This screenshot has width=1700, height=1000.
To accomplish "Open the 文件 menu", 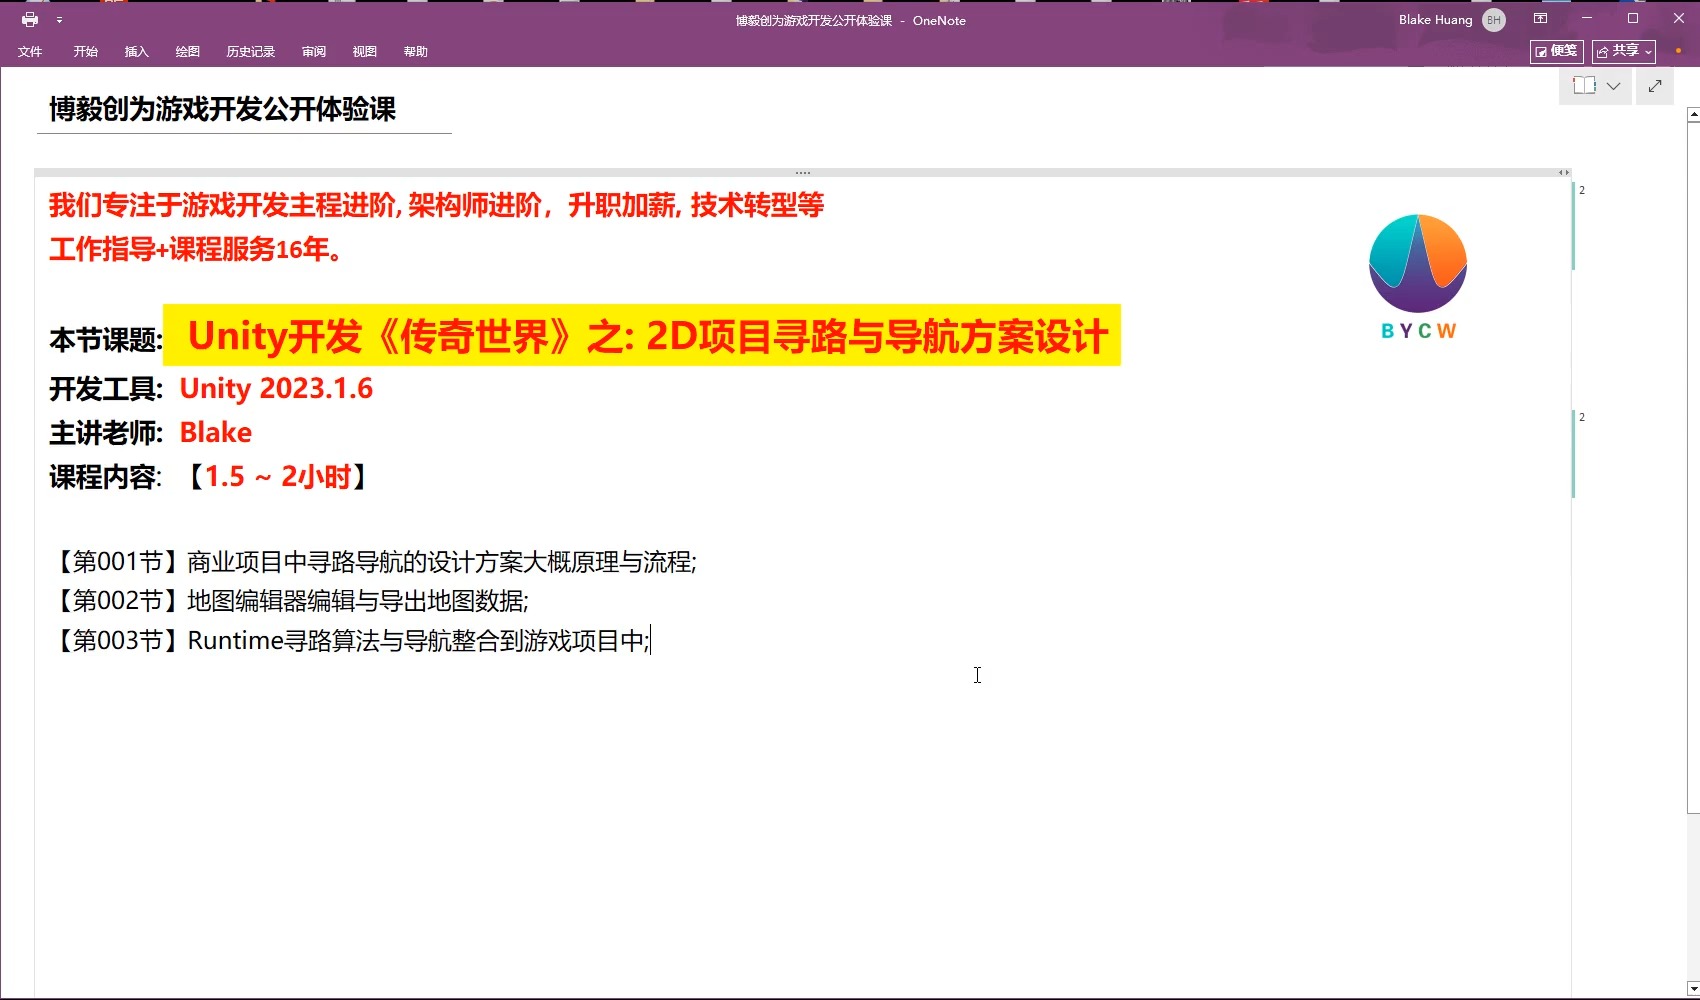I will [30, 52].
